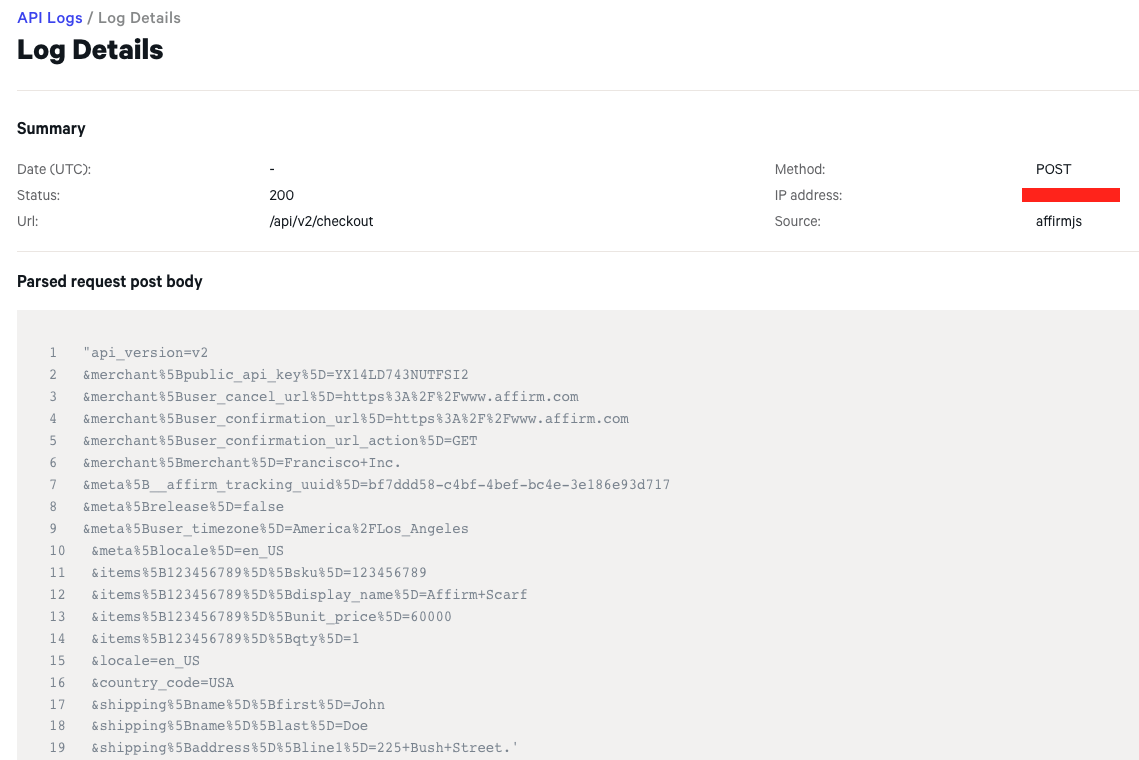Screen dimensions: 1139x760
Task: Click the Url value /api/v2/checkout
Action: pyautogui.click(x=321, y=221)
